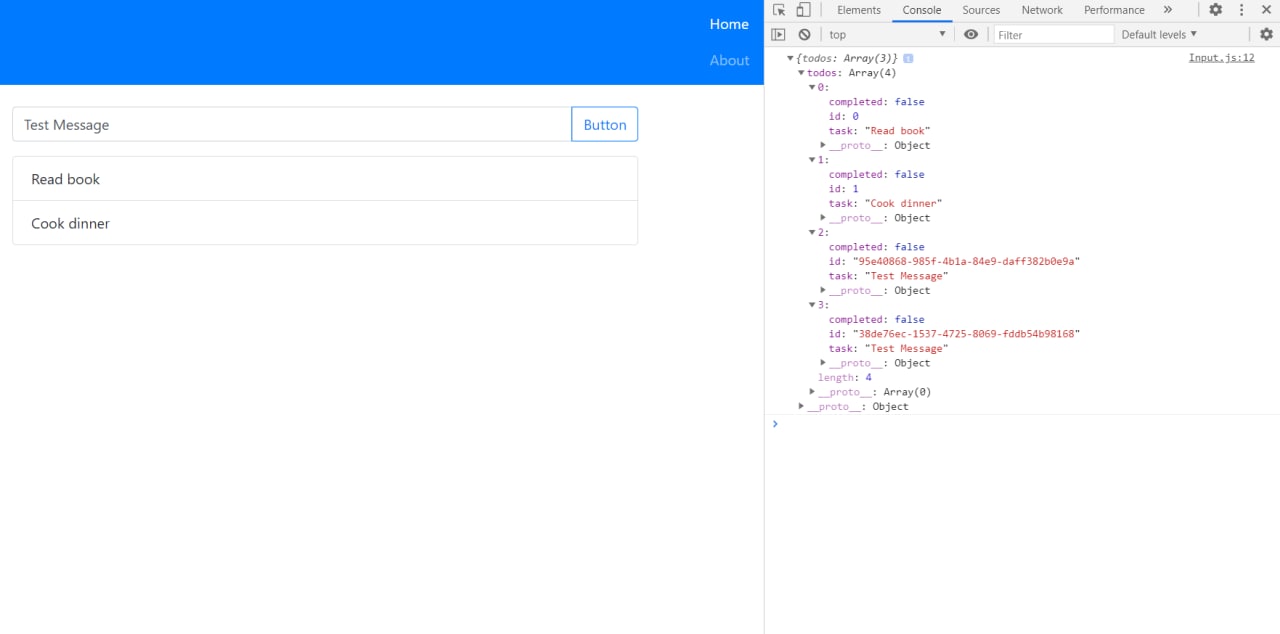Viewport: 1280px width, 634px height.
Task: Open the Input.js:12 source link
Action: (1221, 58)
